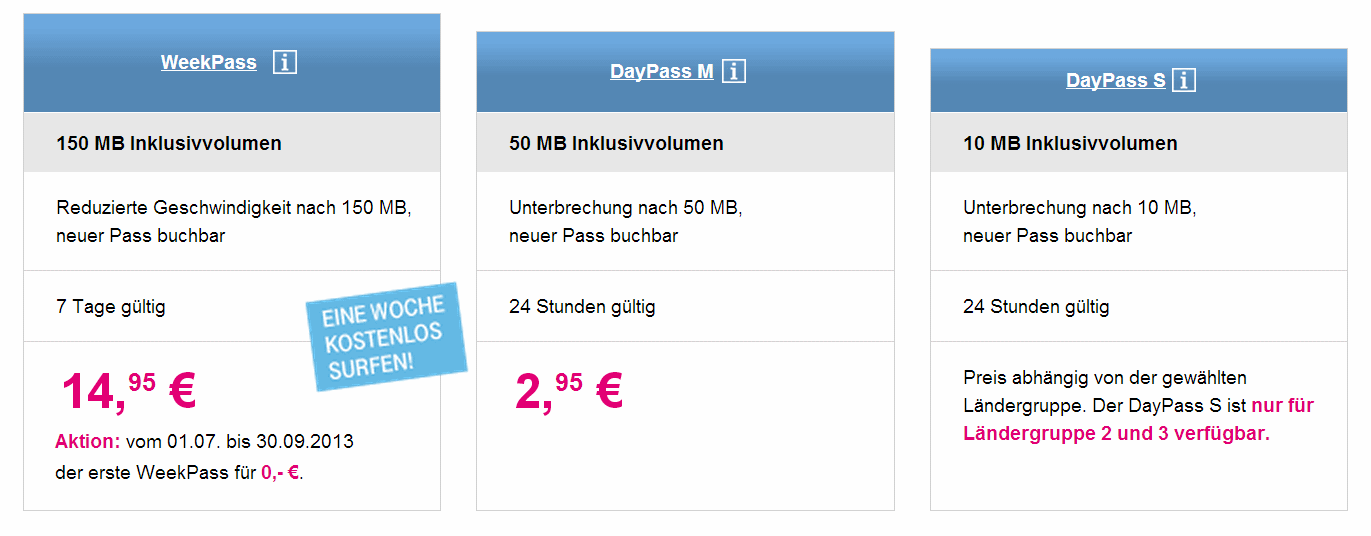Click the 'Eine Woche kostenlos surfen' sticker
Screen dimensions: 1371x536
coord(386,336)
